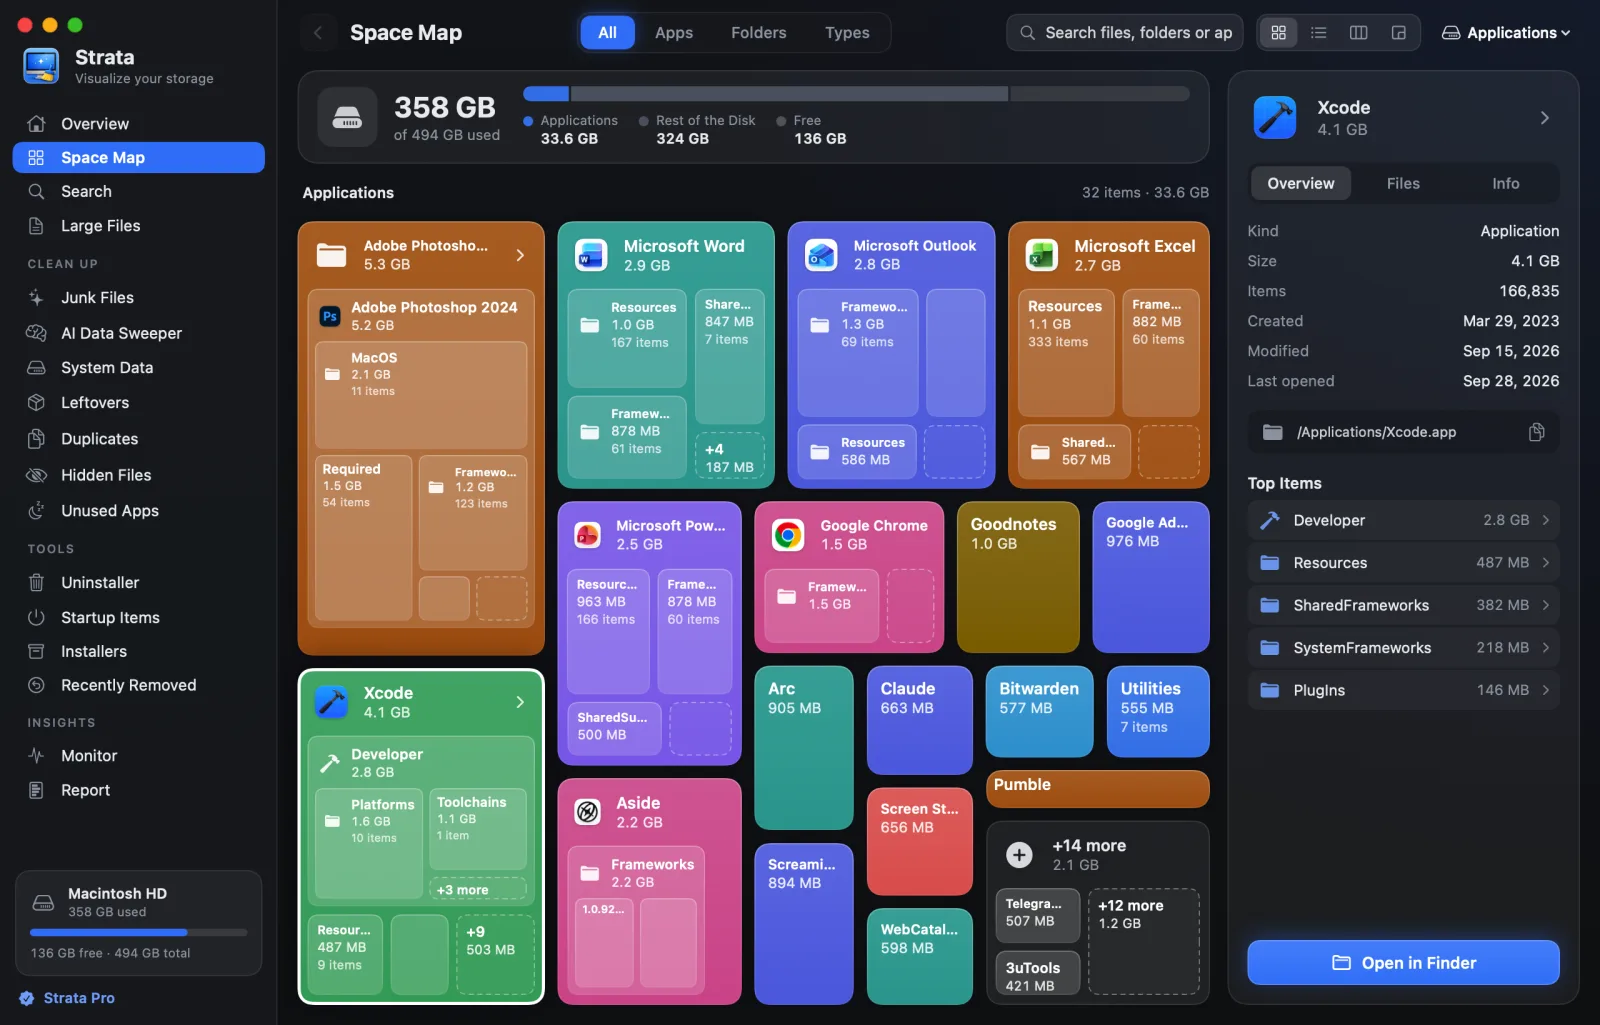Open the Monitor insight
The width and height of the screenshot is (1600, 1025).
point(138,755)
